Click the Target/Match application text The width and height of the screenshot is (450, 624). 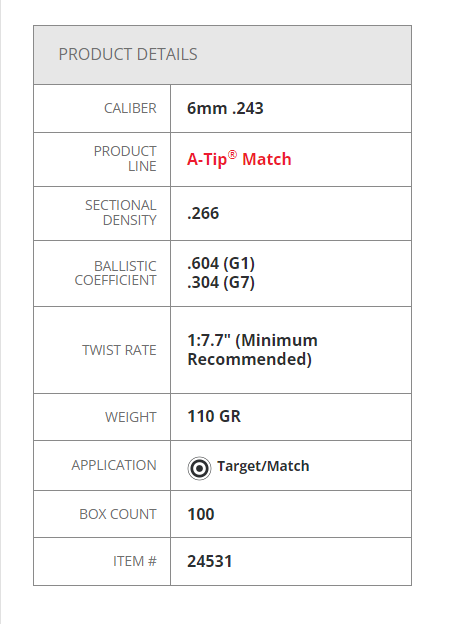tap(263, 466)
